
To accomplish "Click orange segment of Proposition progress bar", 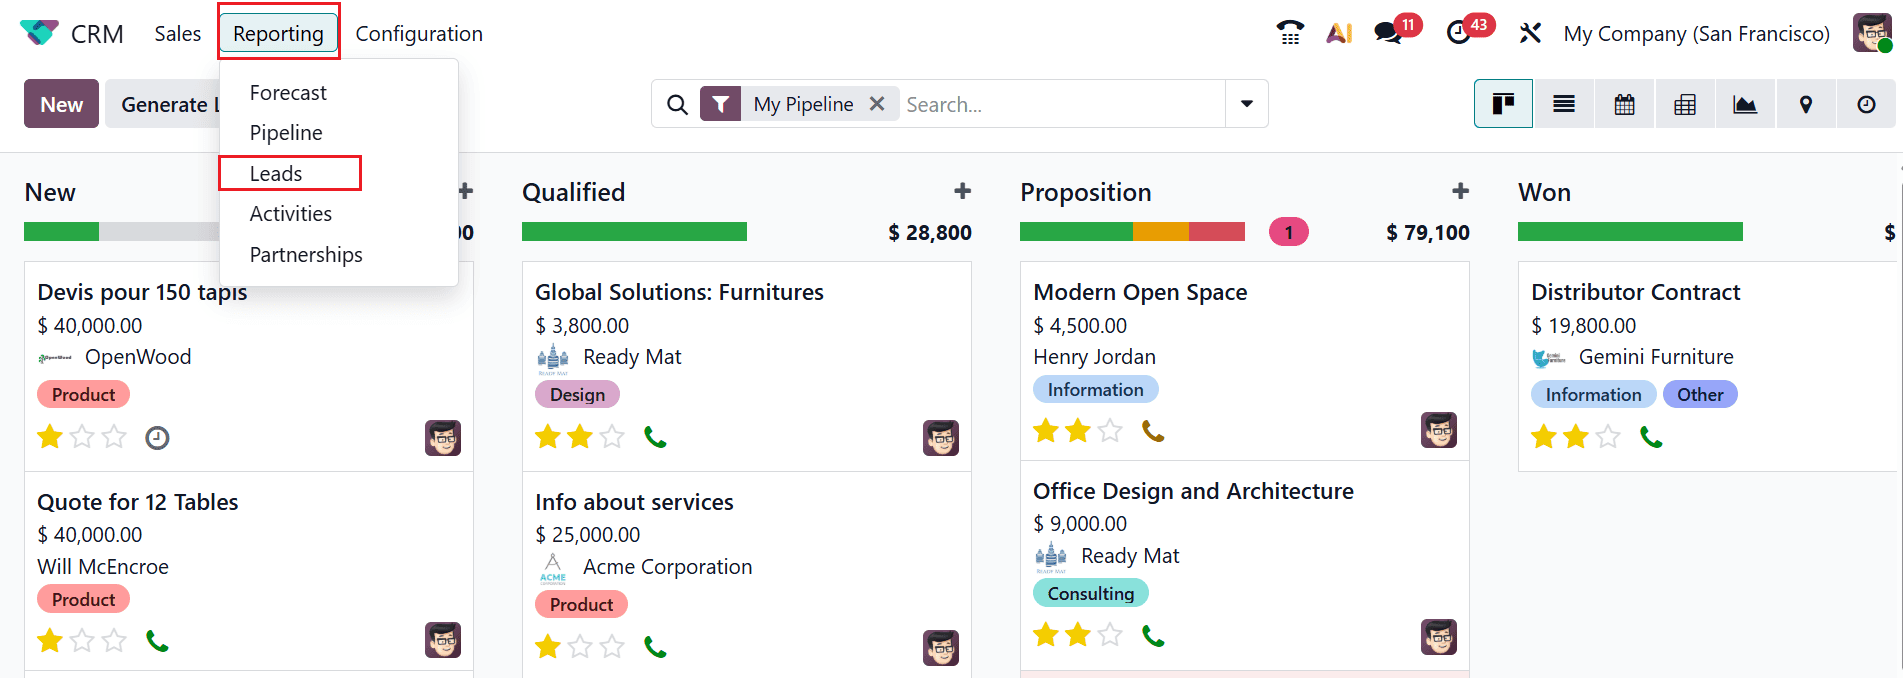I will pyautogui.click(x=1161, y=232).
